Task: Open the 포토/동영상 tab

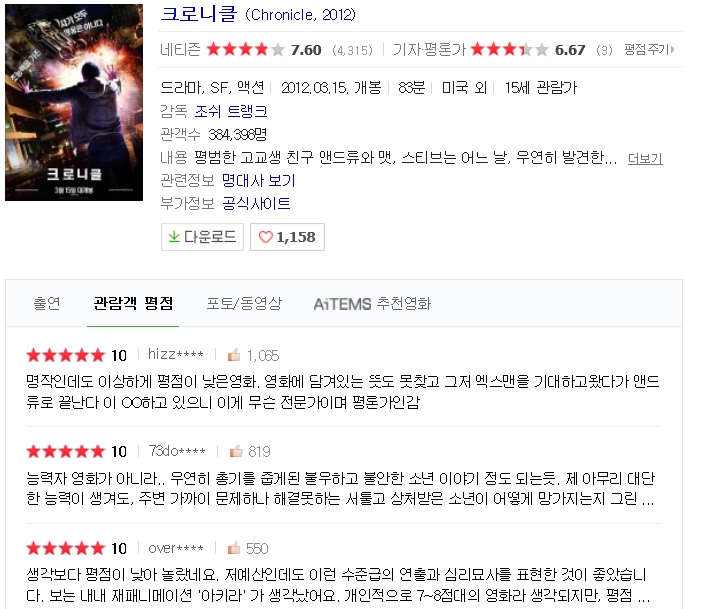Action: click(x=244, y=304)
